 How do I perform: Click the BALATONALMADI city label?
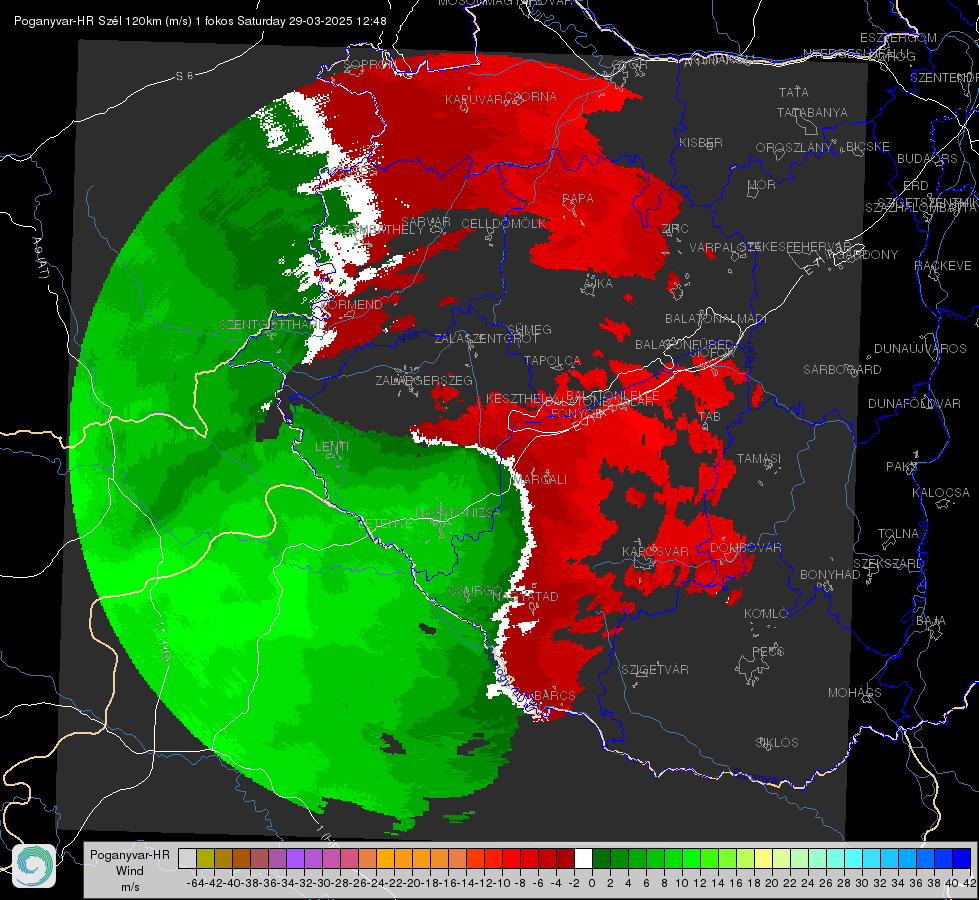point(716,319)
